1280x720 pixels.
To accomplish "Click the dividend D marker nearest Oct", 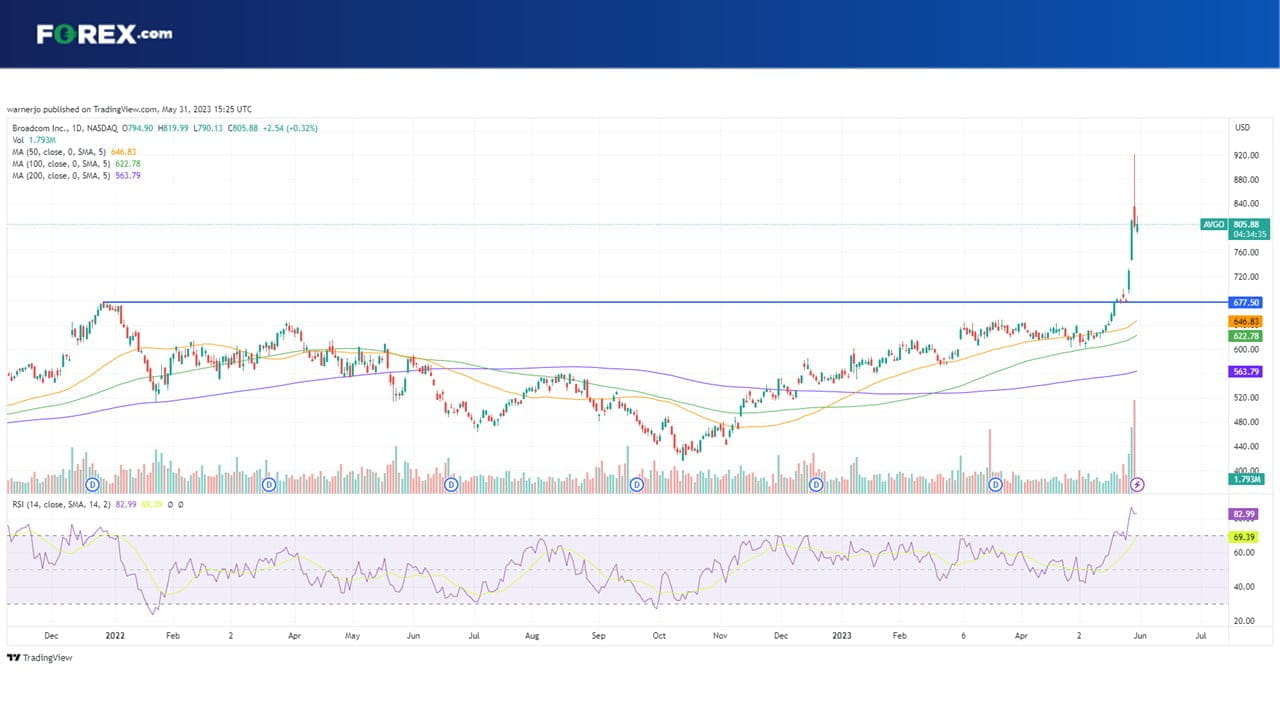I will (x=637, y=484).
